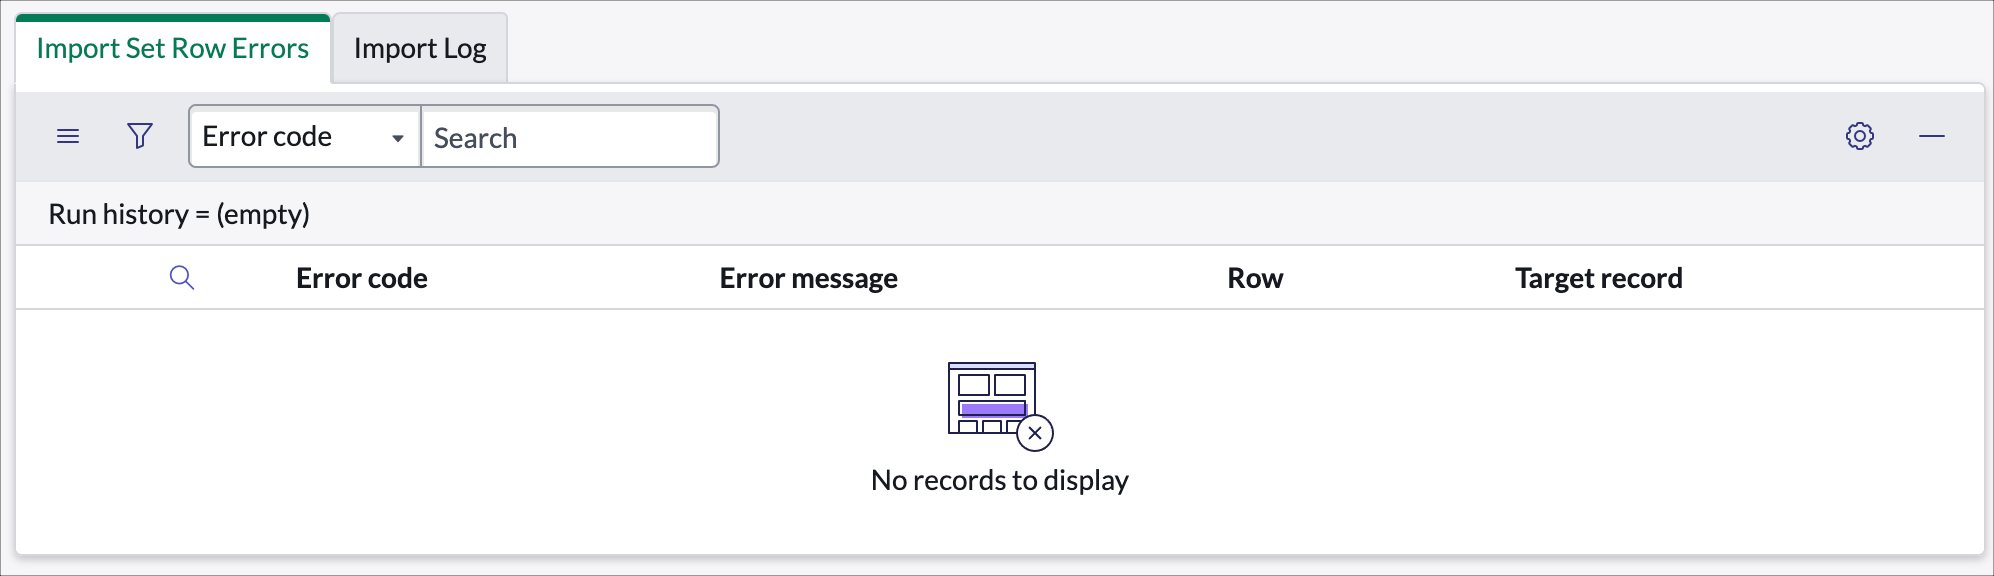The width and height of the screenshot is (1994, 576).
Task: Click the Run history breadcrumb filter
Action: (x=178, y=213)
